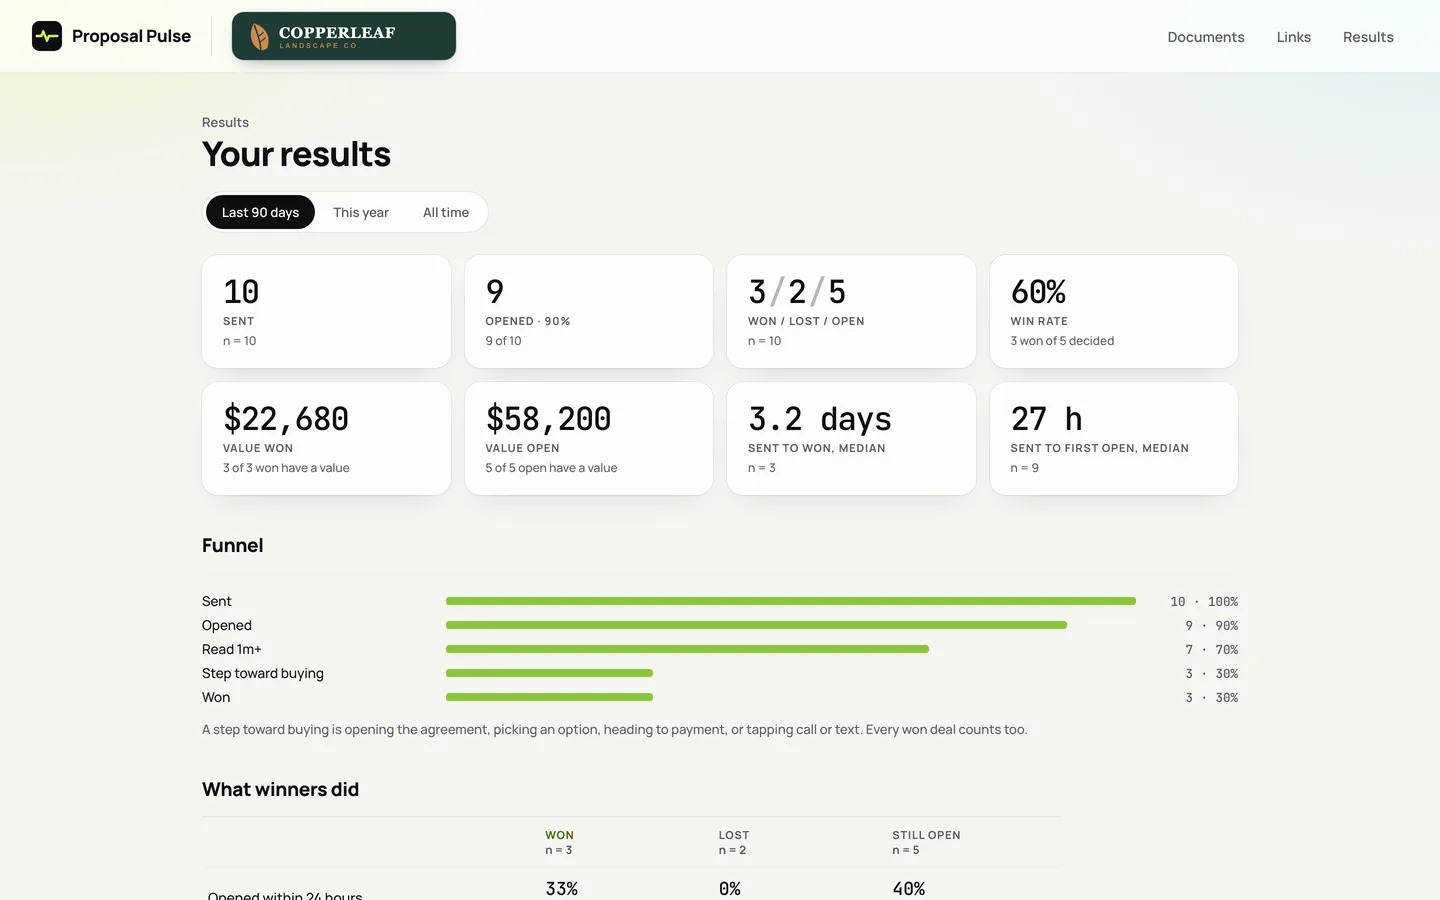Click the '10 · 100%' funnel value
The image size is (1440, 900).
point(1204,602)
